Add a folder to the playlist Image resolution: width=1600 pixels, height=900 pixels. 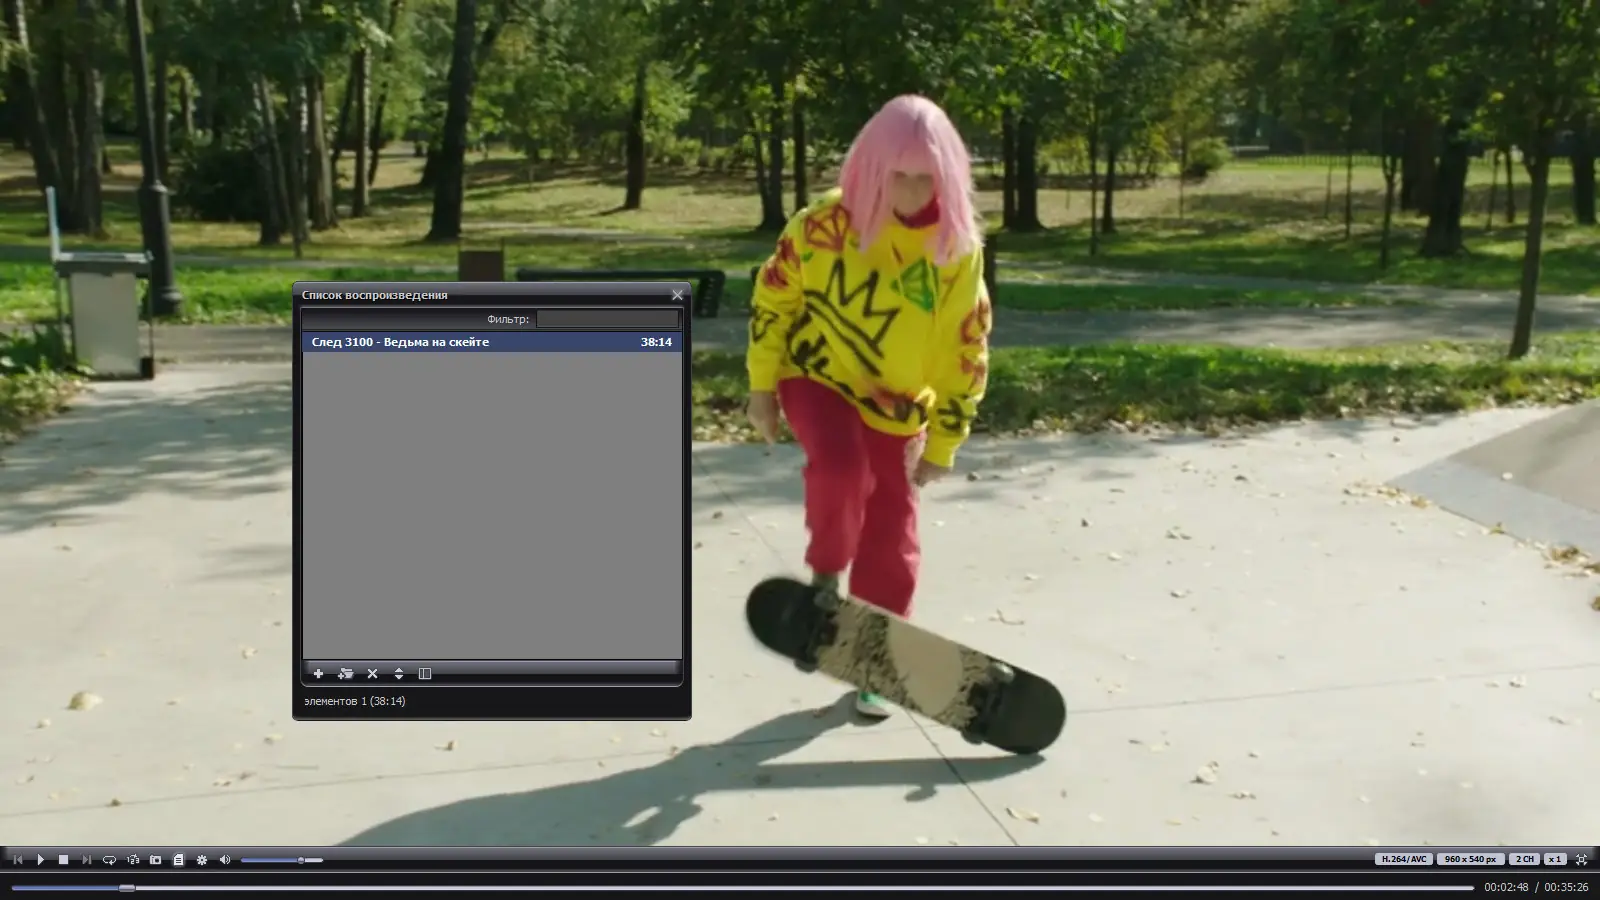tap(345, 674)
